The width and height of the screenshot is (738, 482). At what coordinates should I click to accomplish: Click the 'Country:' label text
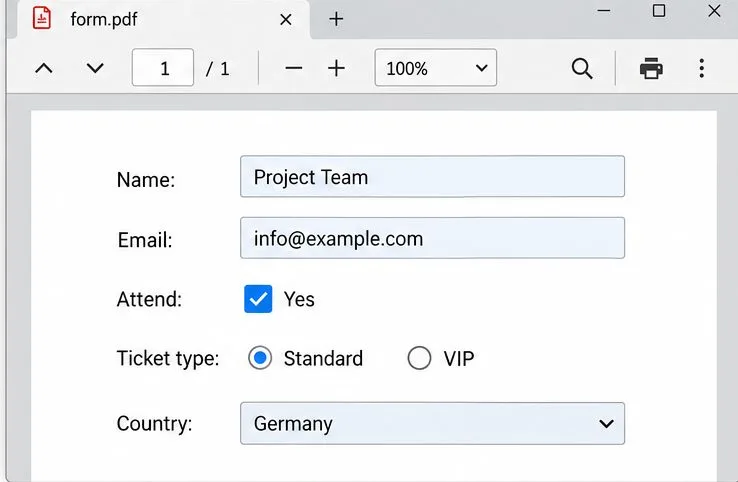click(x=154, y=424)
